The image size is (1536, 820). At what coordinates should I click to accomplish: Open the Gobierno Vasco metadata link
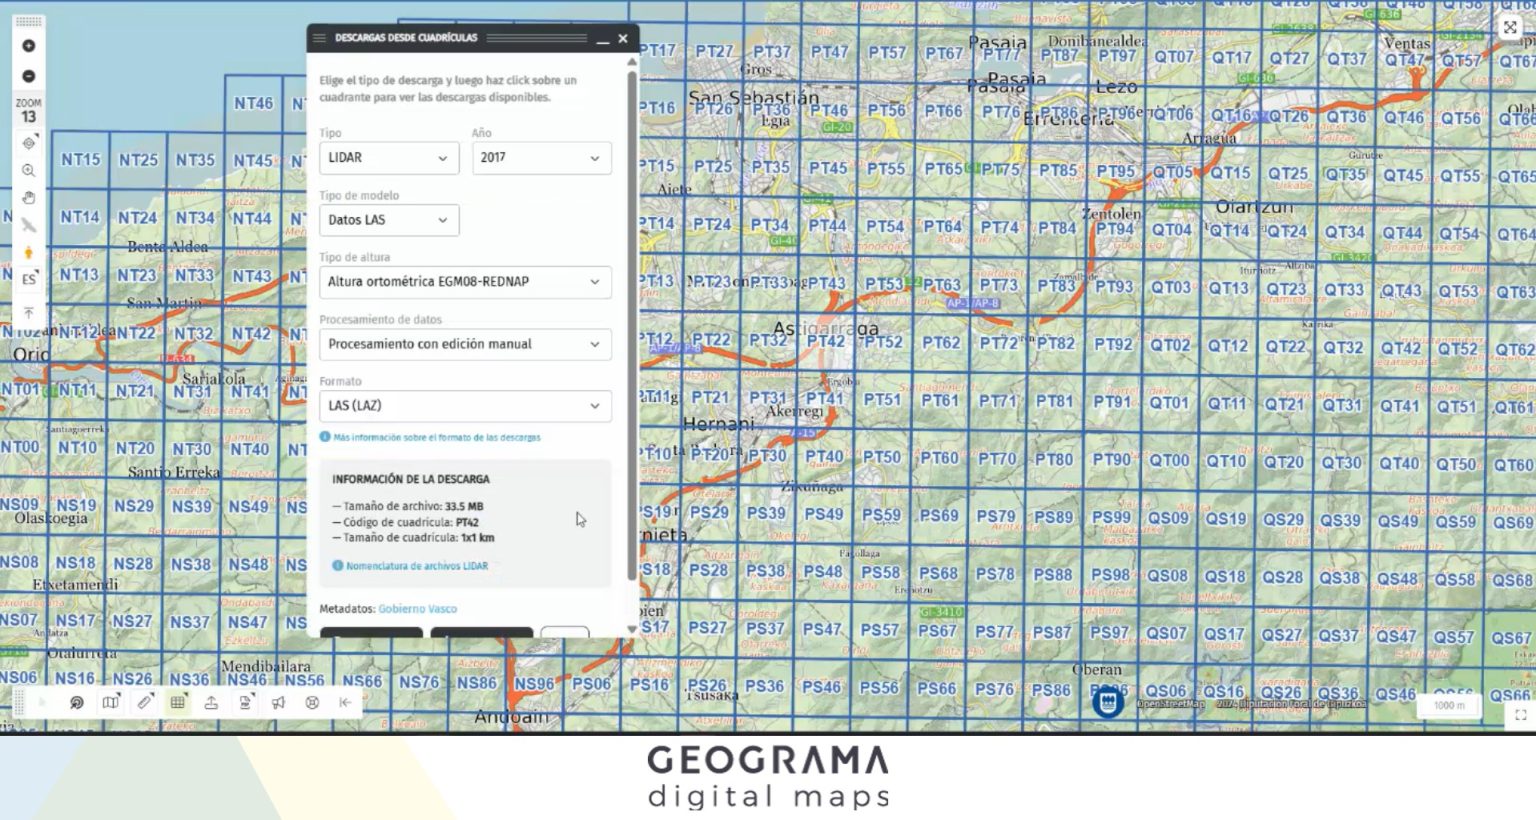[417, 609]
